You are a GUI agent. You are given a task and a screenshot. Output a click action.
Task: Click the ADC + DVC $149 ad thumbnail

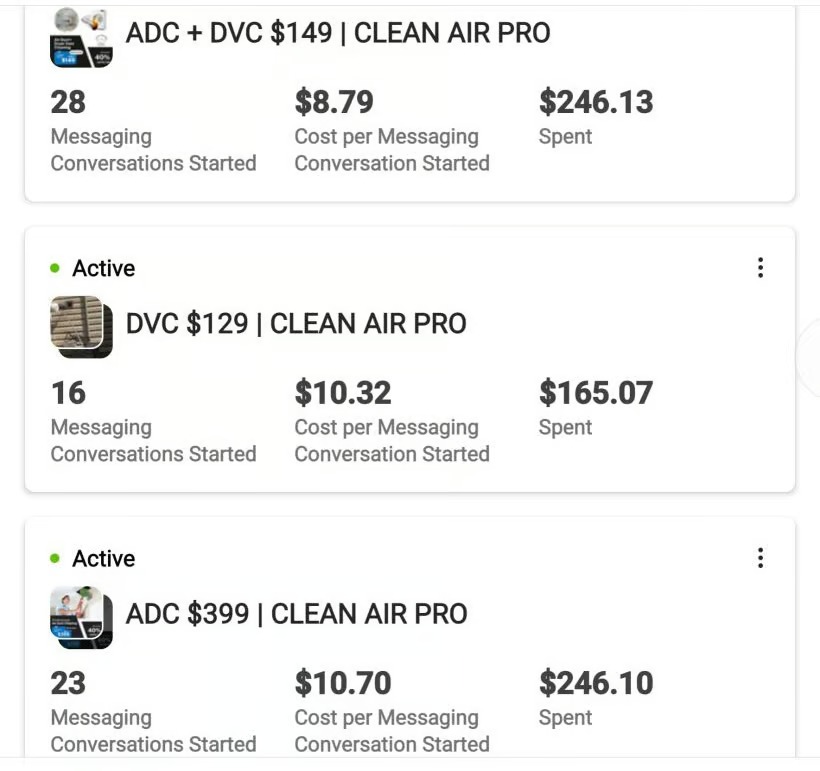(x=81, y=37)
